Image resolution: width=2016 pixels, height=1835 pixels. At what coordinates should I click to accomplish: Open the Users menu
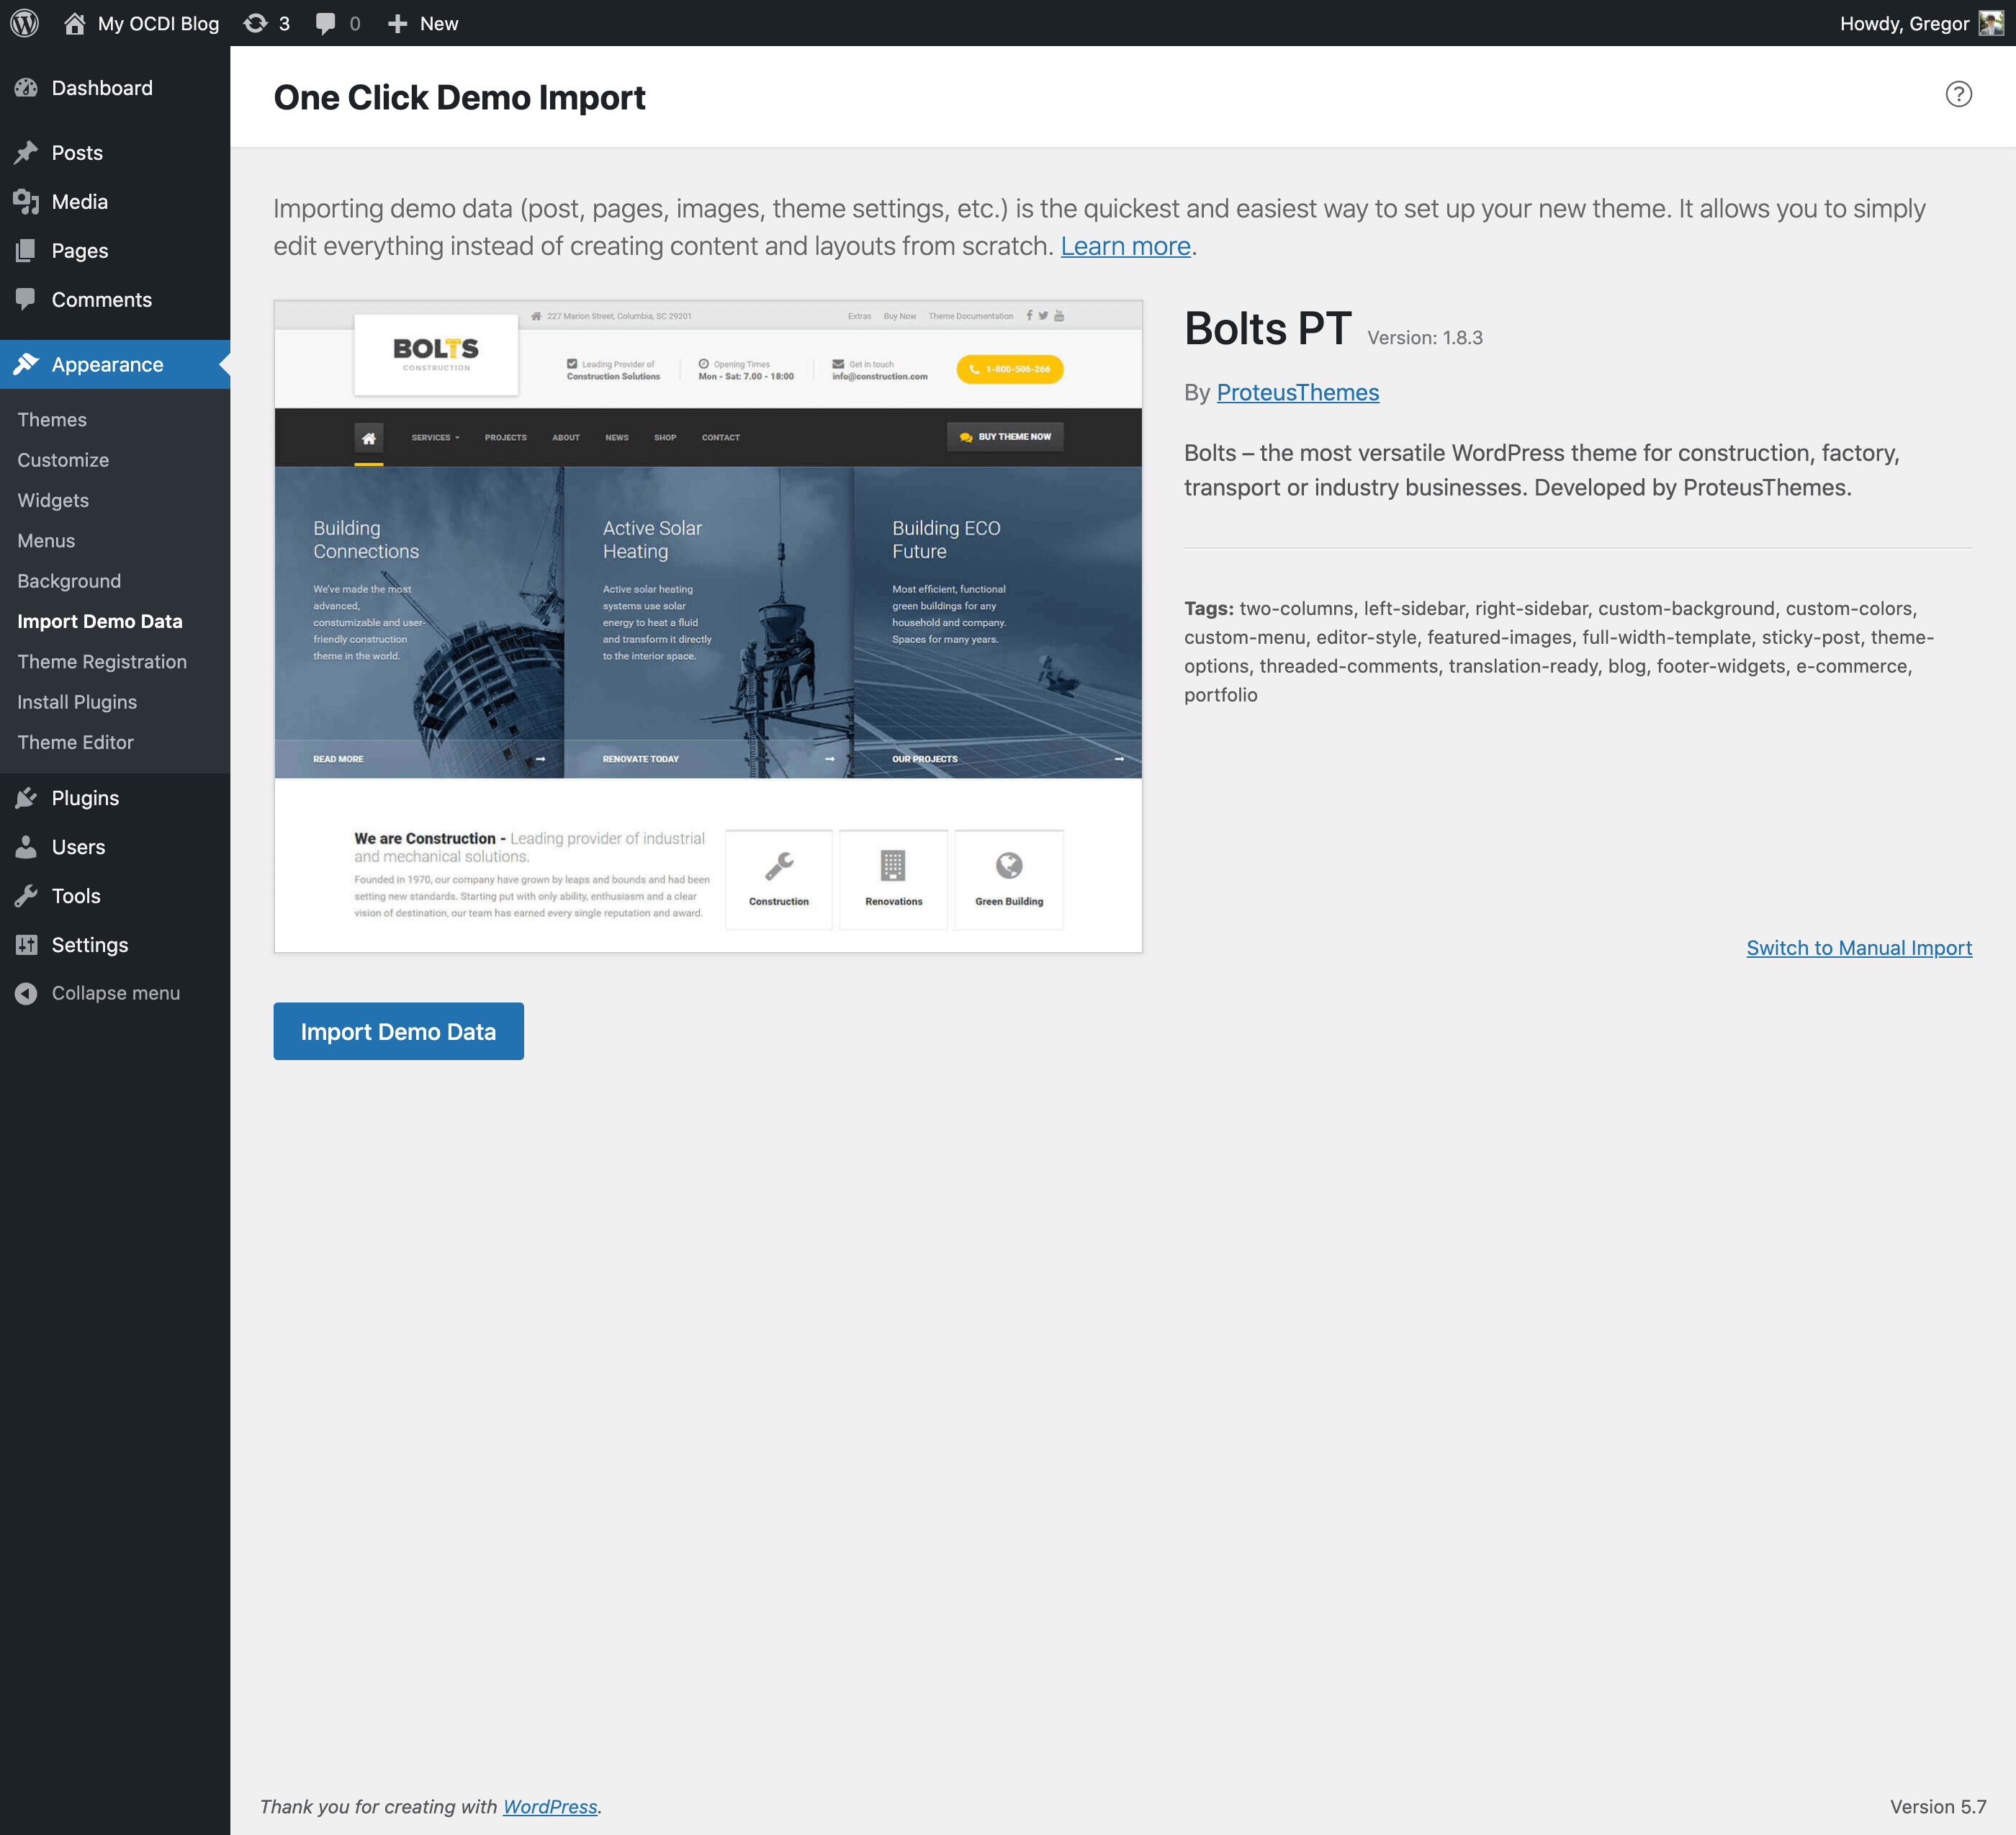[78, 847]
